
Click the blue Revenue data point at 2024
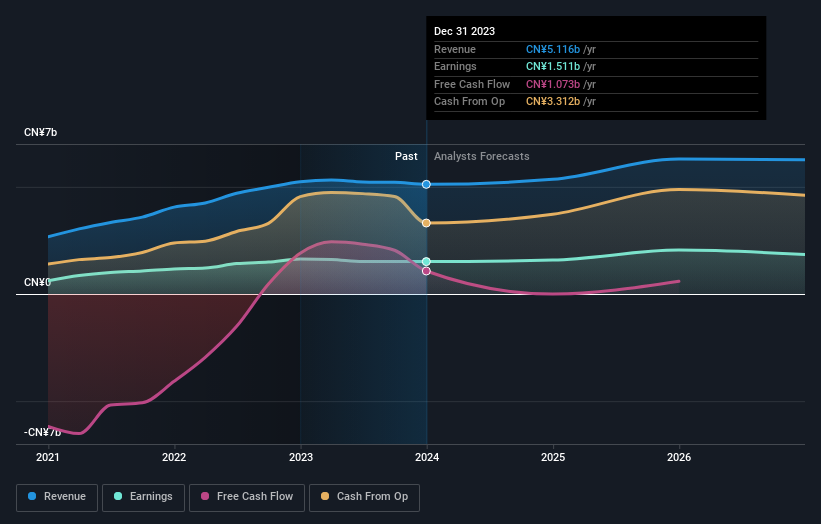click(x=426, y=184)
